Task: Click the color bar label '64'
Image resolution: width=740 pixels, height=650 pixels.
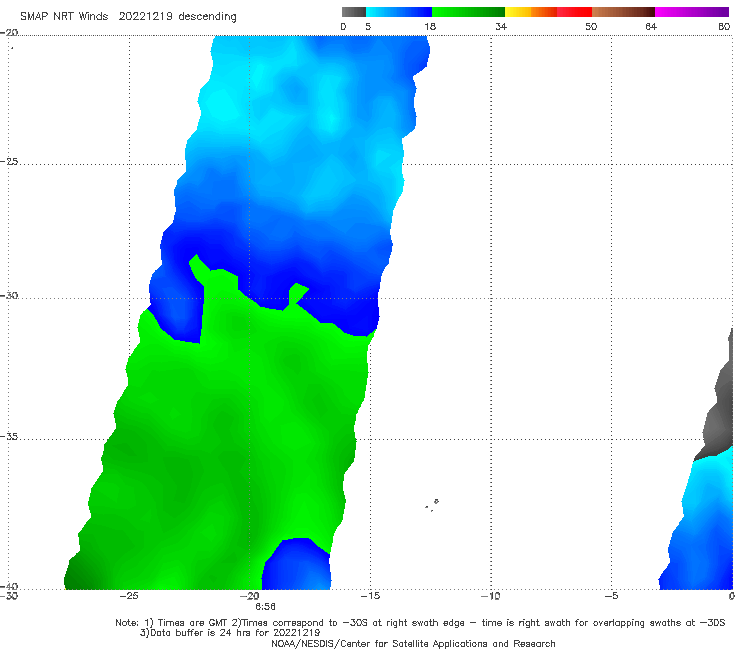Action: click(x=651, y=26)
